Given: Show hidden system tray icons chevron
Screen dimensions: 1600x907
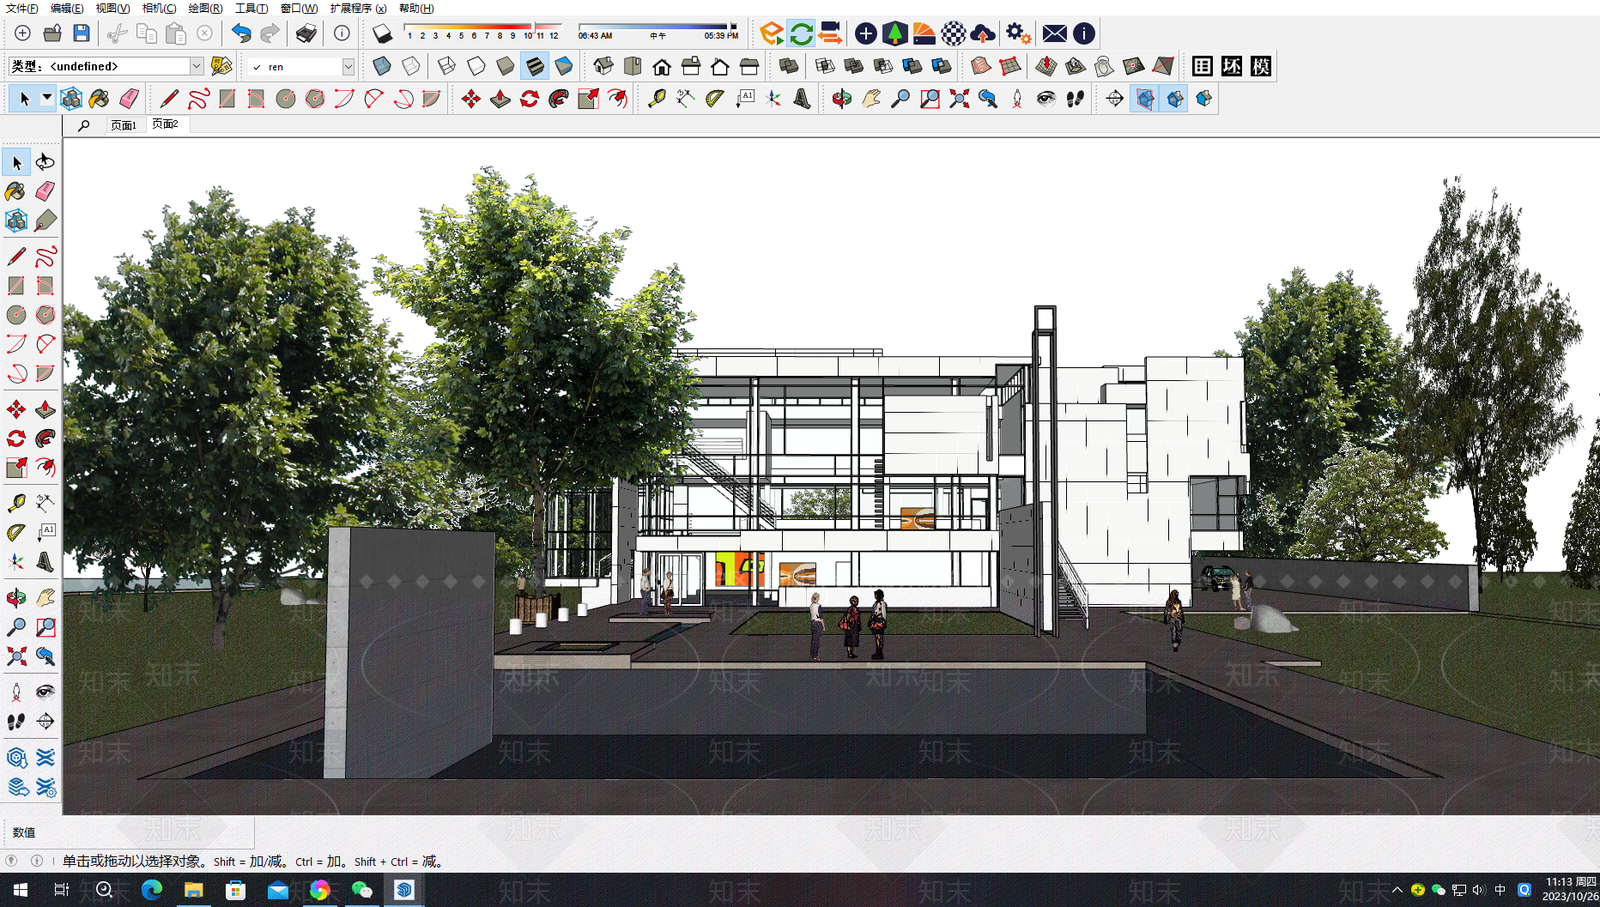Looking at the screenshot, I should [x=1397, y=889].
